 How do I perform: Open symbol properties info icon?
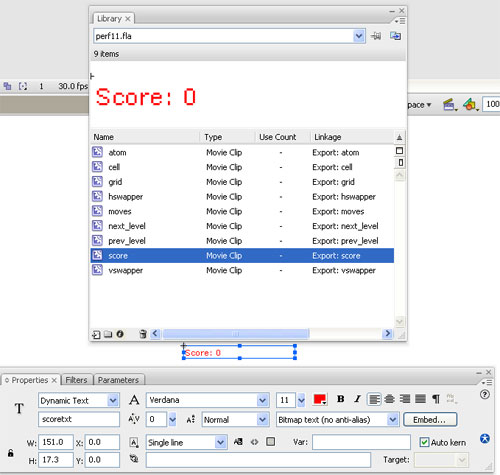120,334
